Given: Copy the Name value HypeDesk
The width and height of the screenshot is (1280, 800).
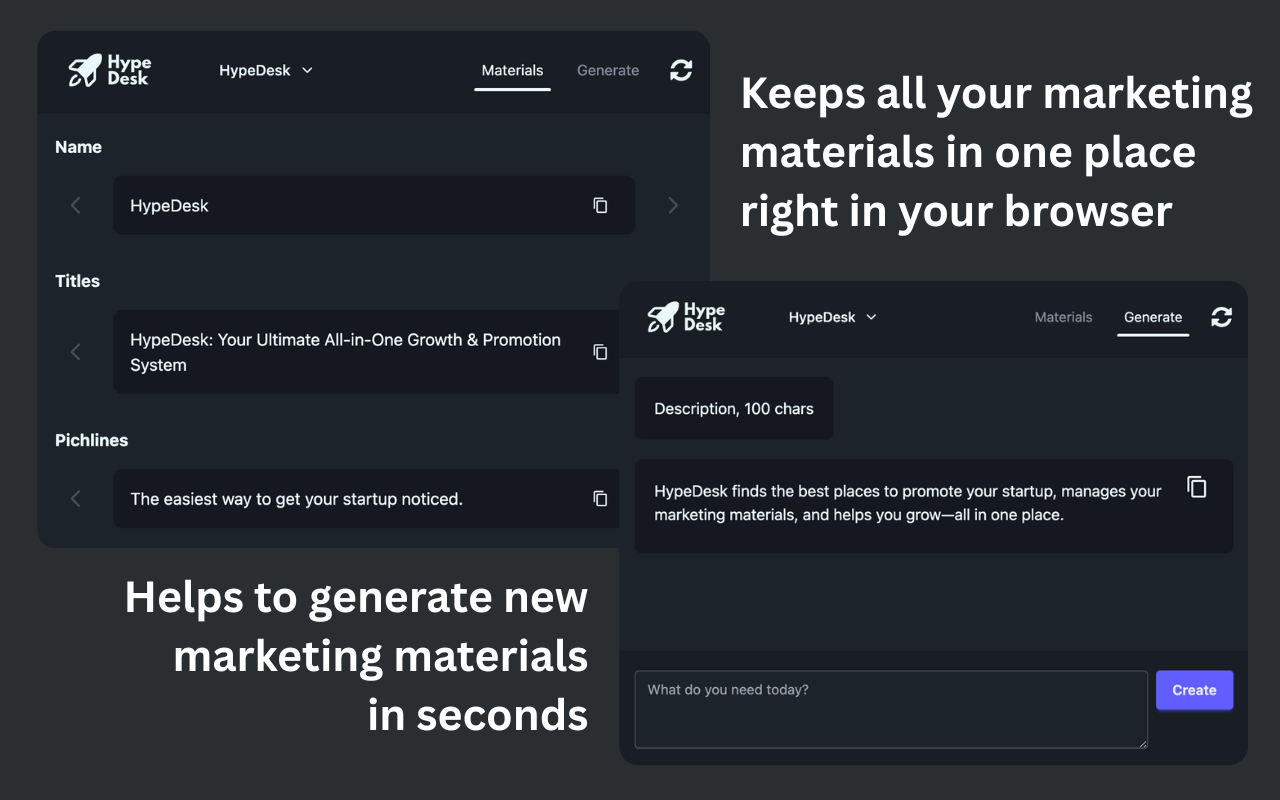Looking at the screenshot, I should point(600,205).
